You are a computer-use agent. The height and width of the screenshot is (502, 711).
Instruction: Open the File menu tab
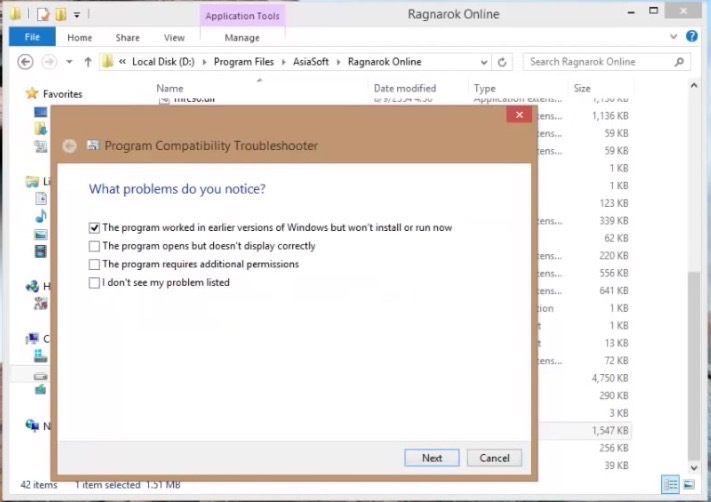[32, 37]
